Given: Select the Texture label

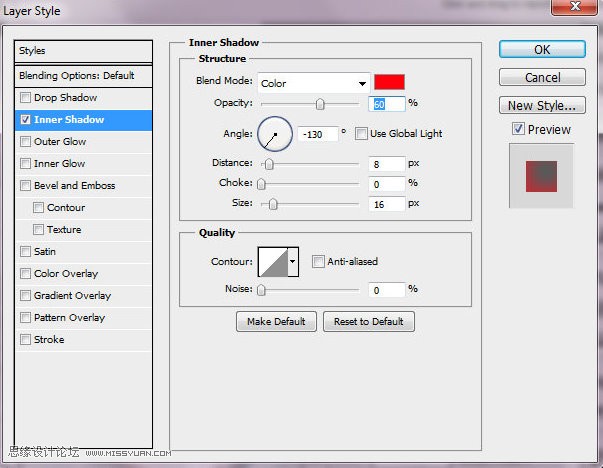Looking at the screenshot, I should (64, 230).
